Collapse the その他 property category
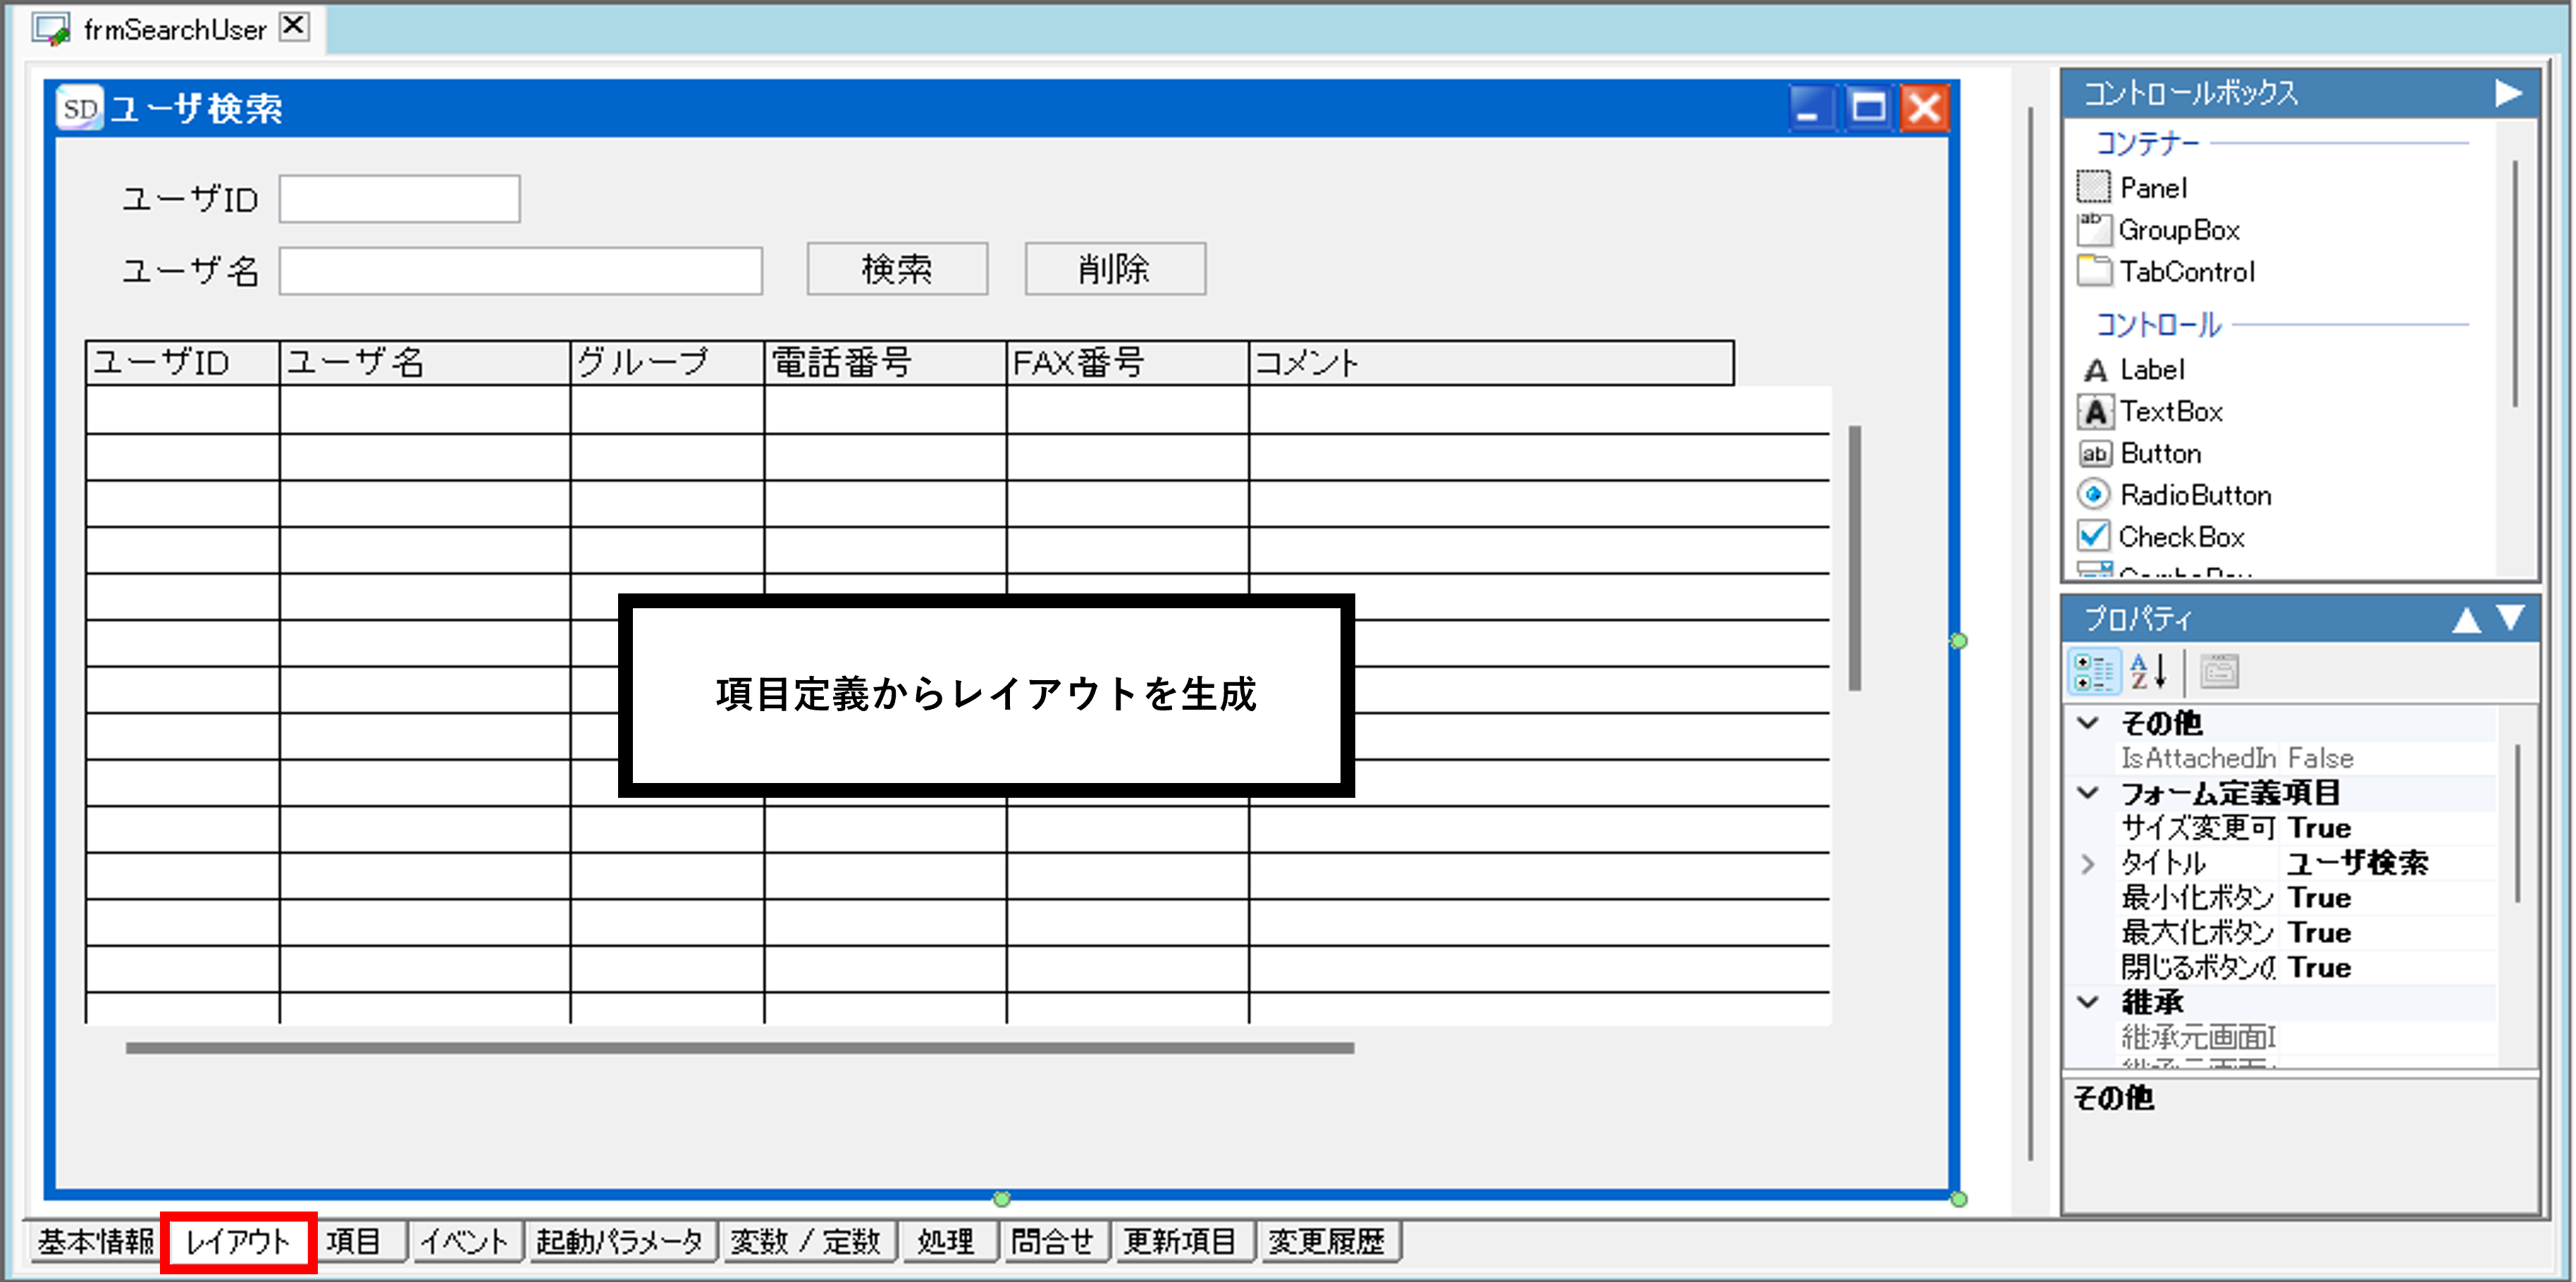Image resolution: width=2576 pixels, height=1282 pixels. point(2088,723)
